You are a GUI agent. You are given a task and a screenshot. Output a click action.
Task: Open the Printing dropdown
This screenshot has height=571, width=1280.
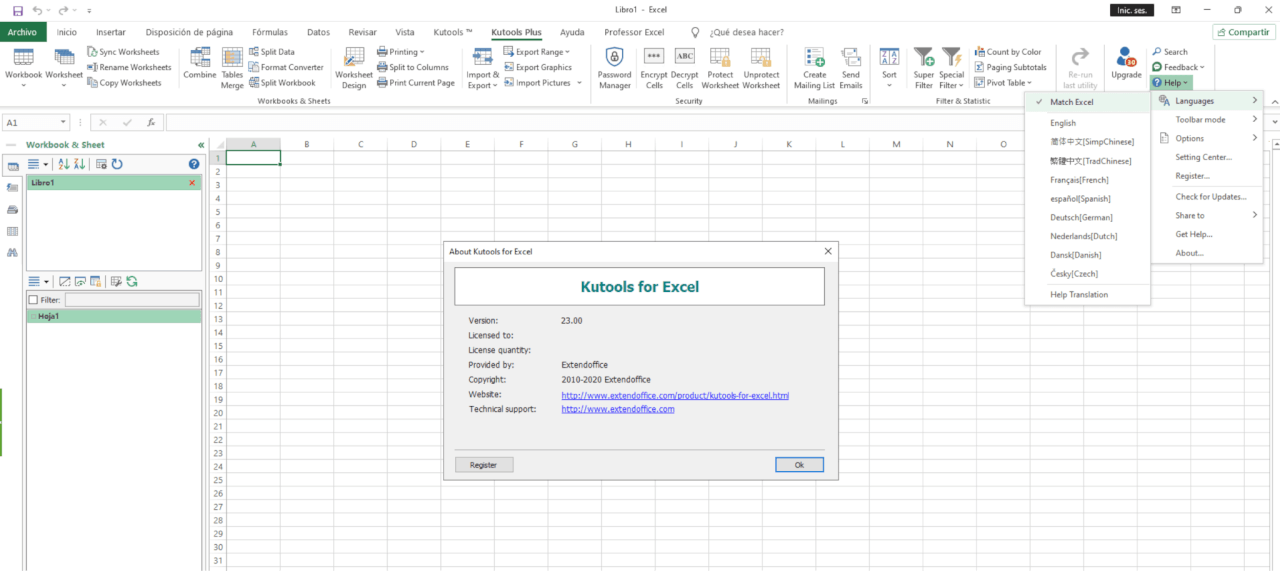pos(400,52)
